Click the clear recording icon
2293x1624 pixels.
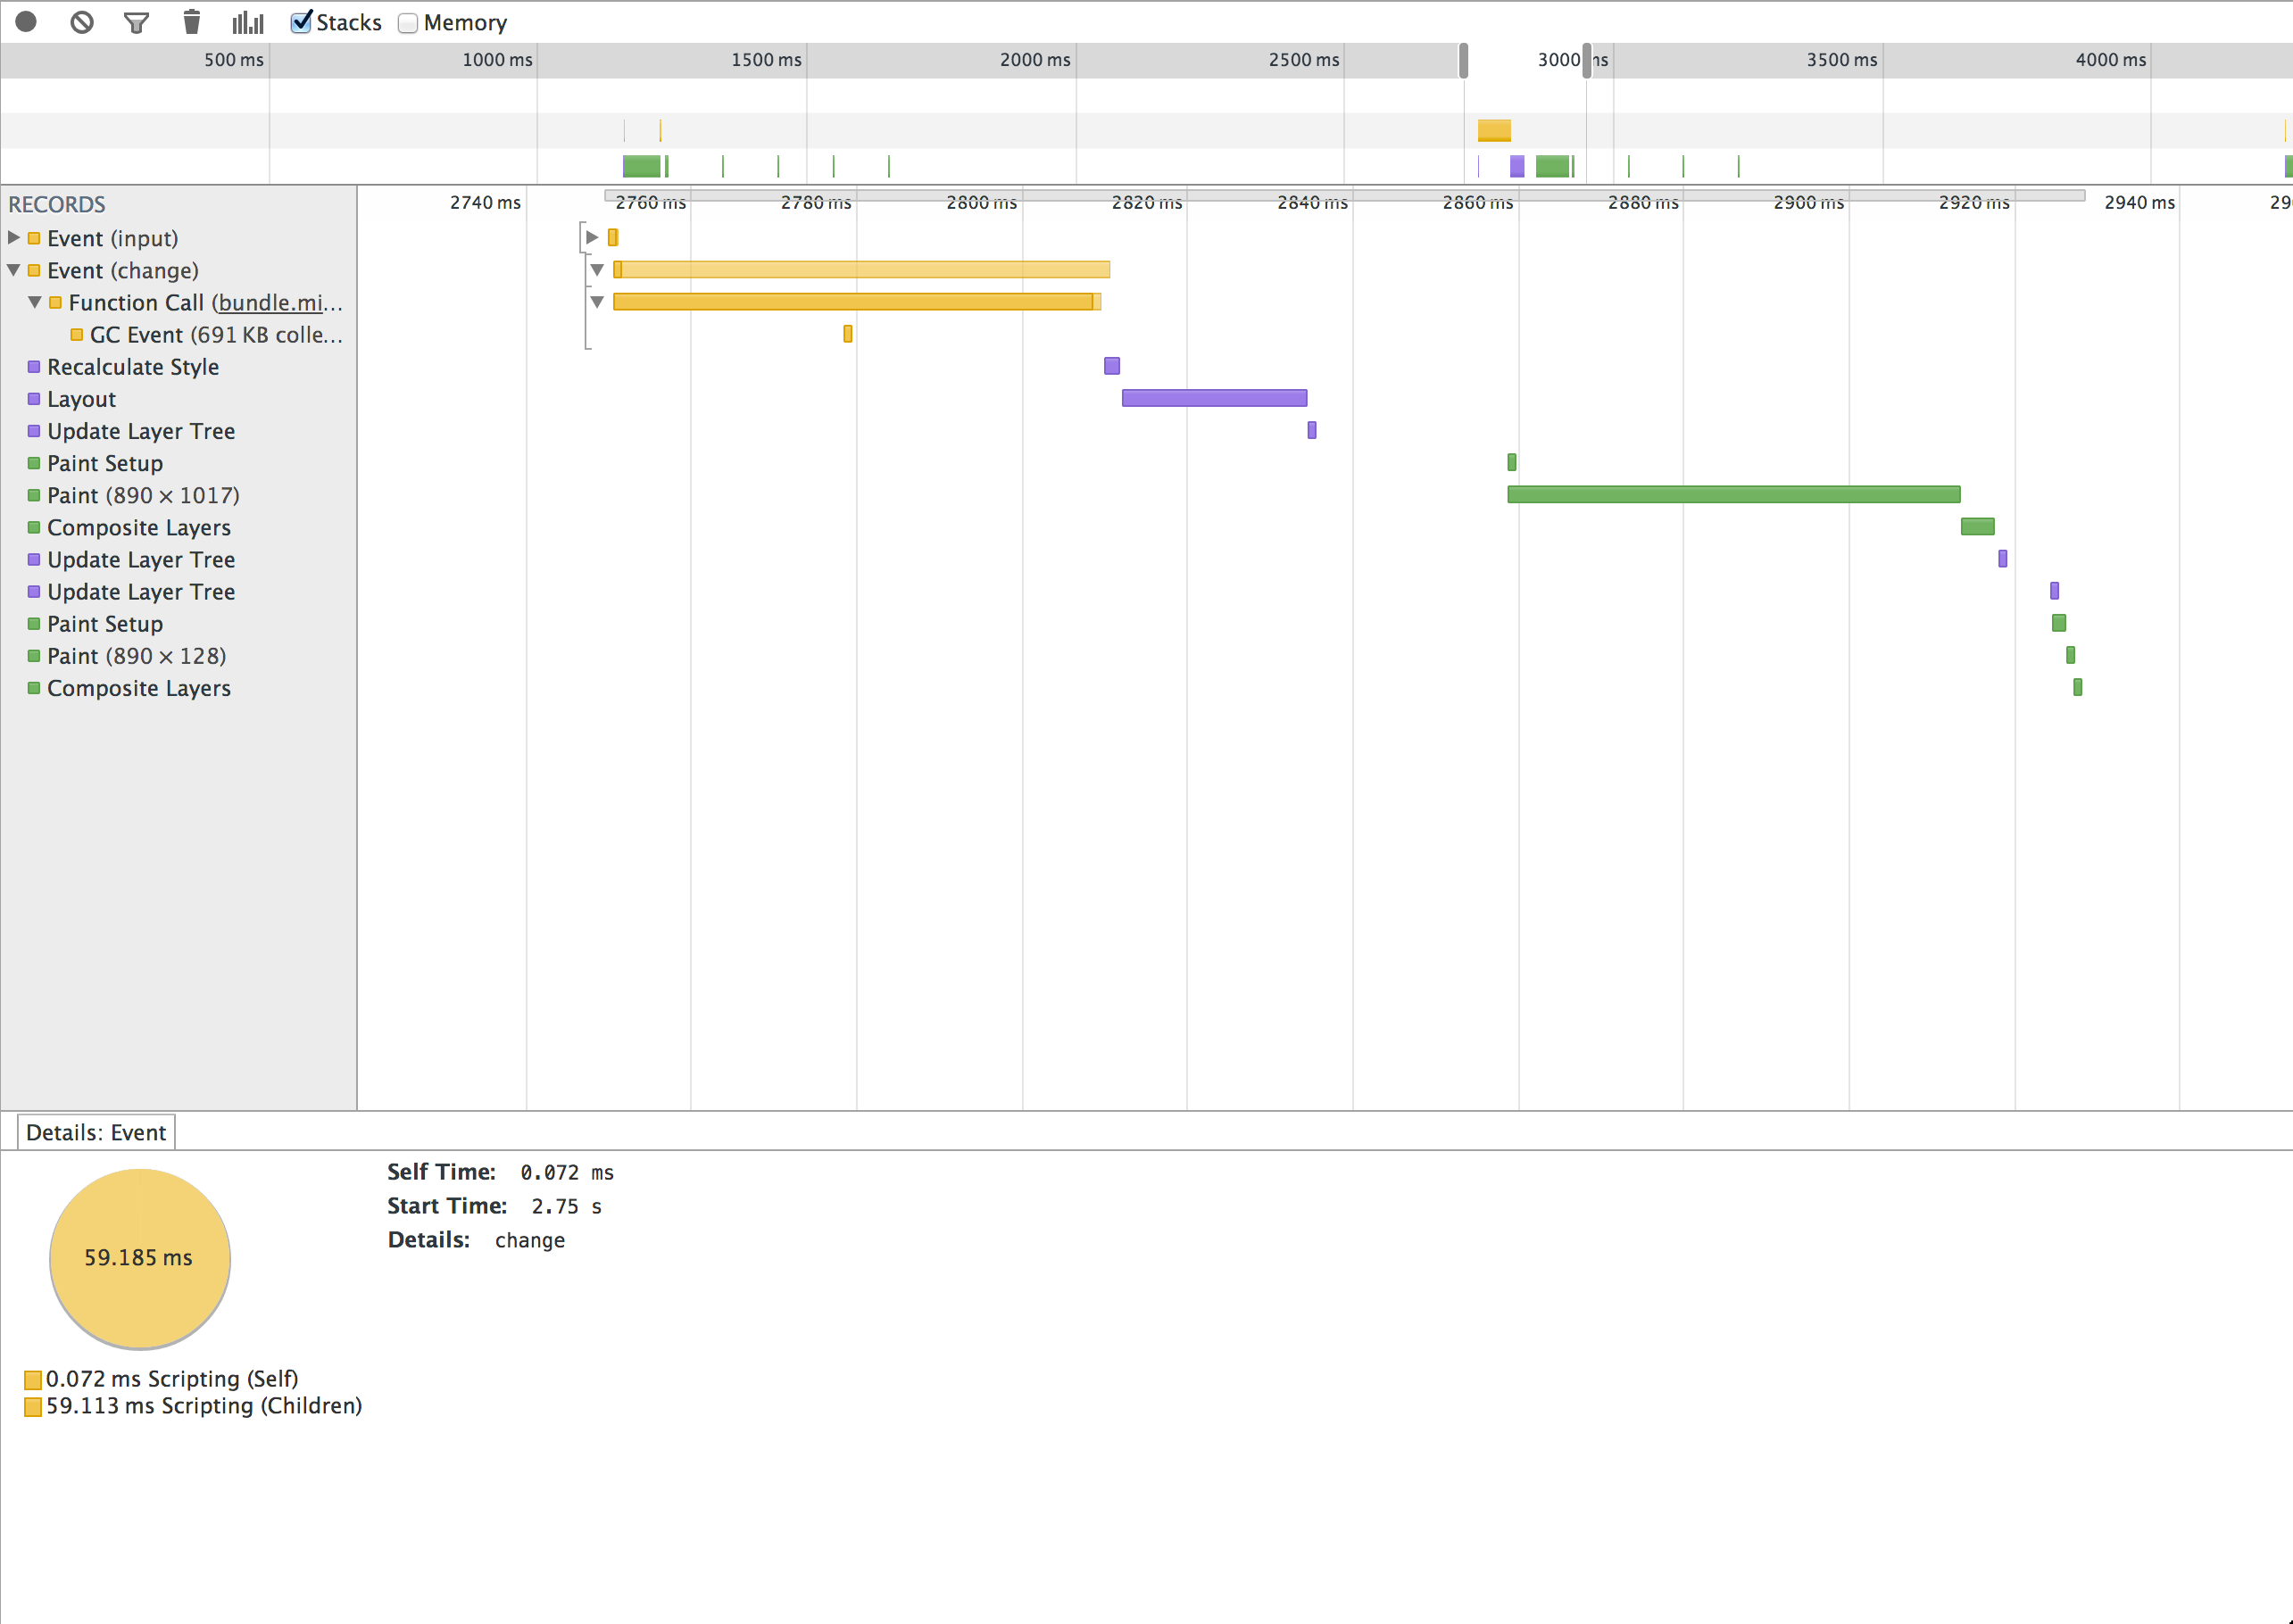[82, 22]
